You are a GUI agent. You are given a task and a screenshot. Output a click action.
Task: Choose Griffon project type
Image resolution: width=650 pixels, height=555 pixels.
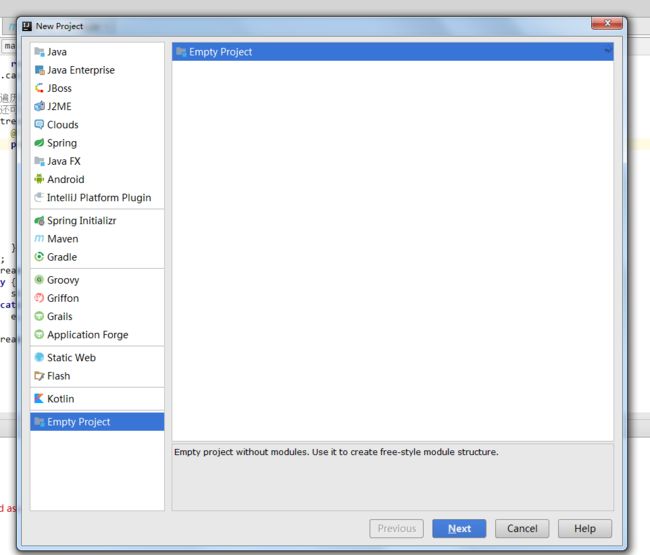[97, 298]
